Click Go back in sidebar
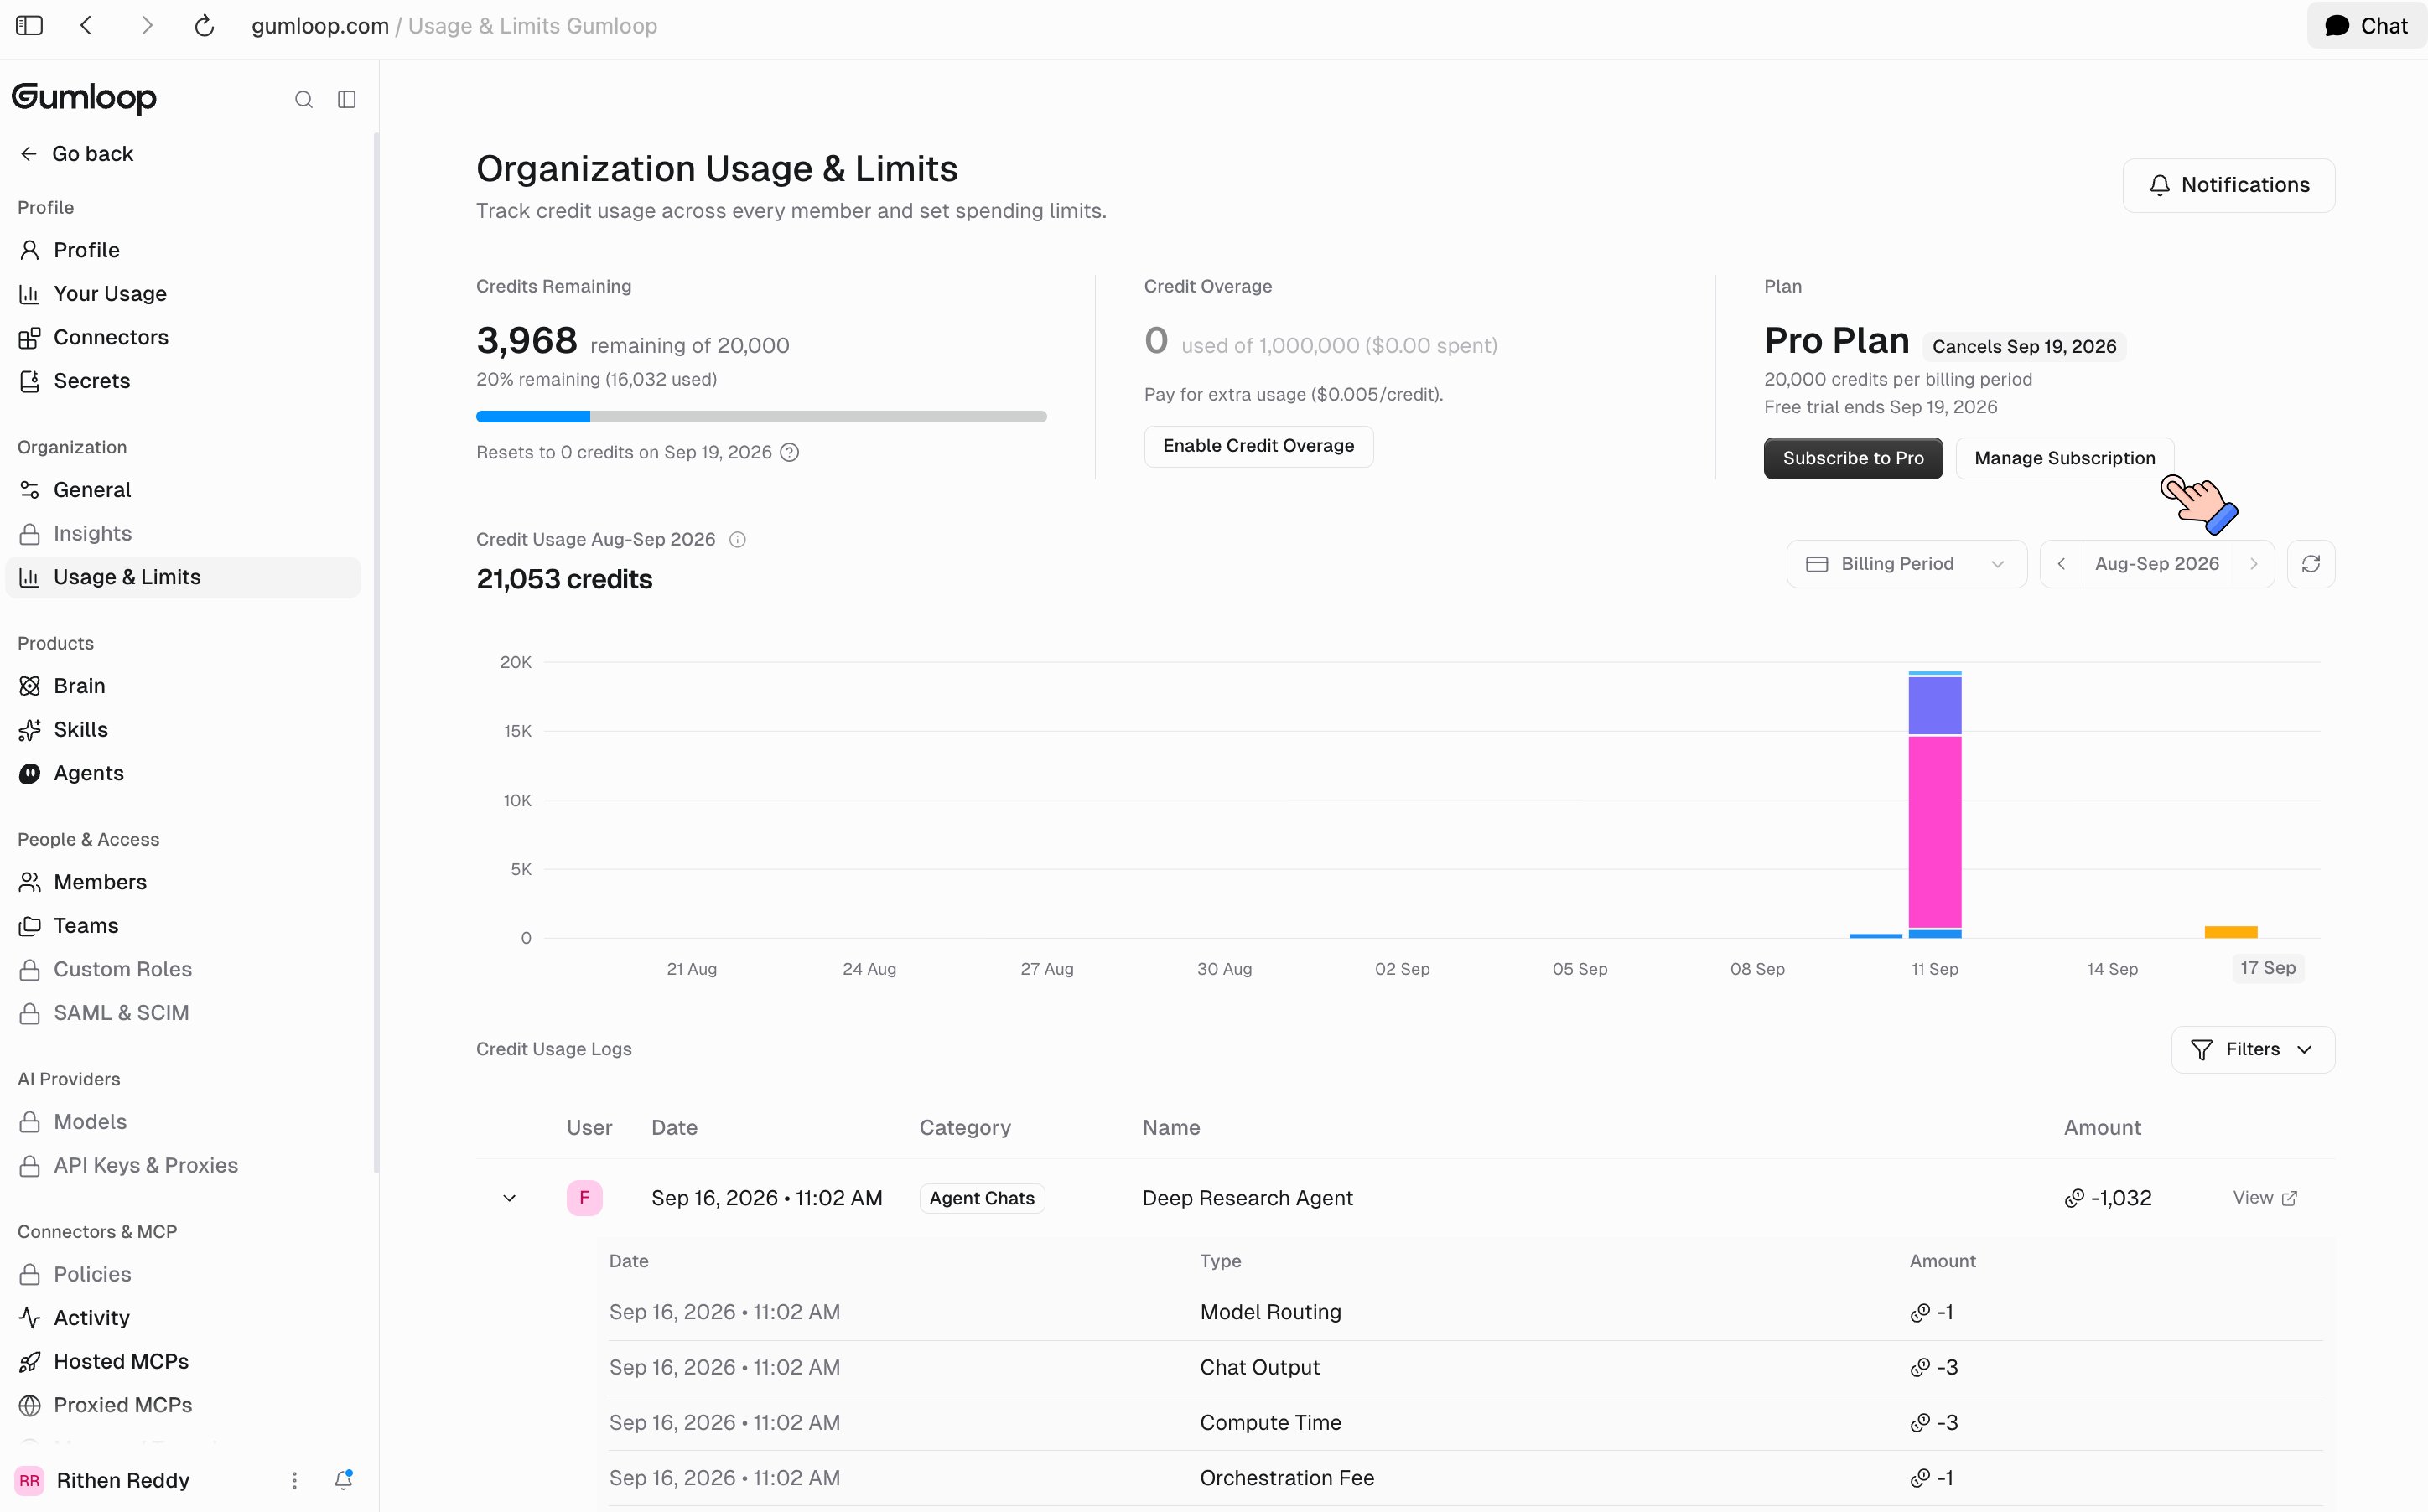This screenshot has width=2428, height=1512. click(x=77, y=154)
